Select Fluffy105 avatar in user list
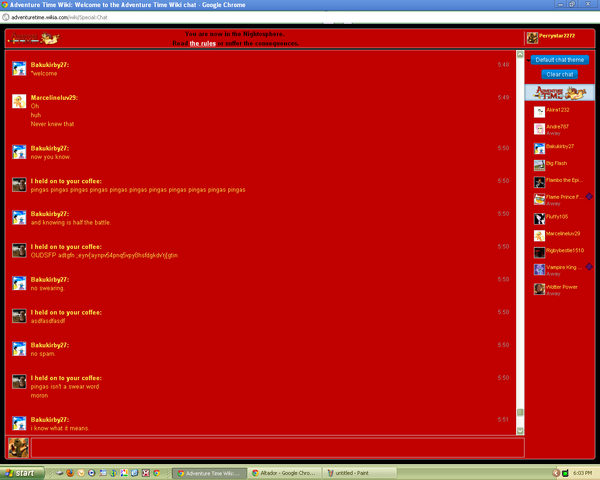This screenshot has width=600, height=480. (539, 219)
